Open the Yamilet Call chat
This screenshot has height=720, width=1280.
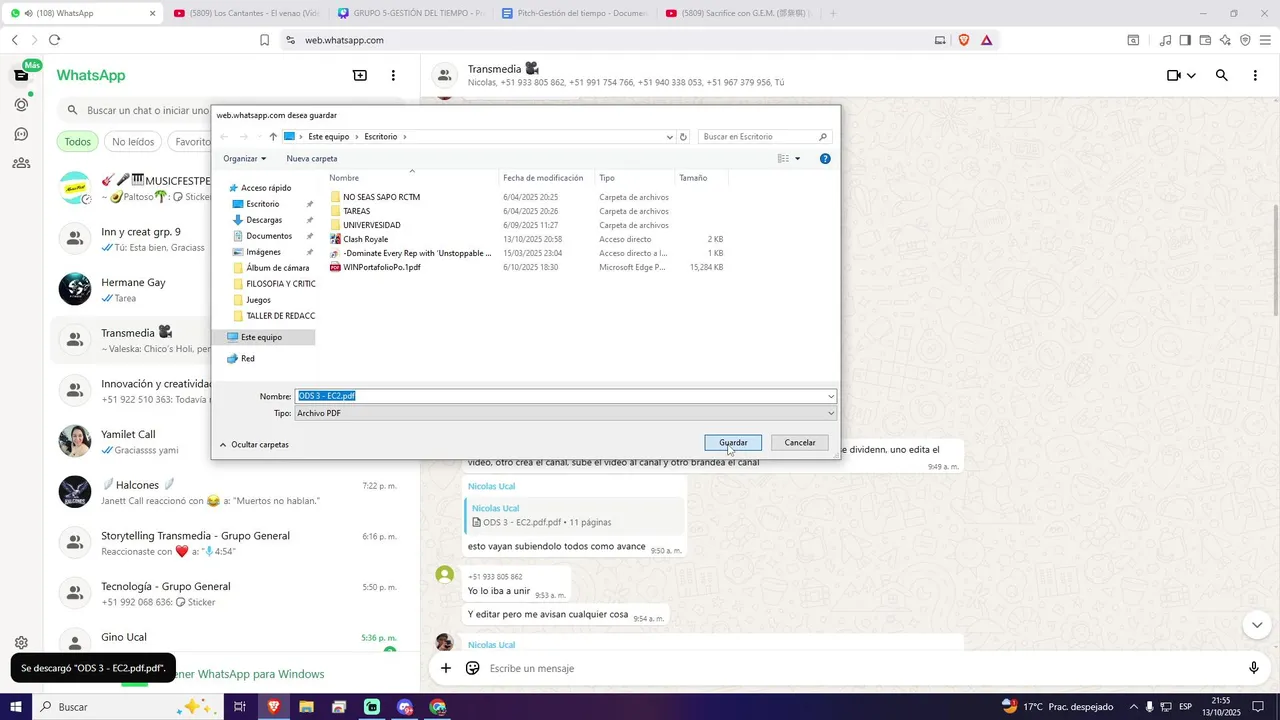click(231, 442)
